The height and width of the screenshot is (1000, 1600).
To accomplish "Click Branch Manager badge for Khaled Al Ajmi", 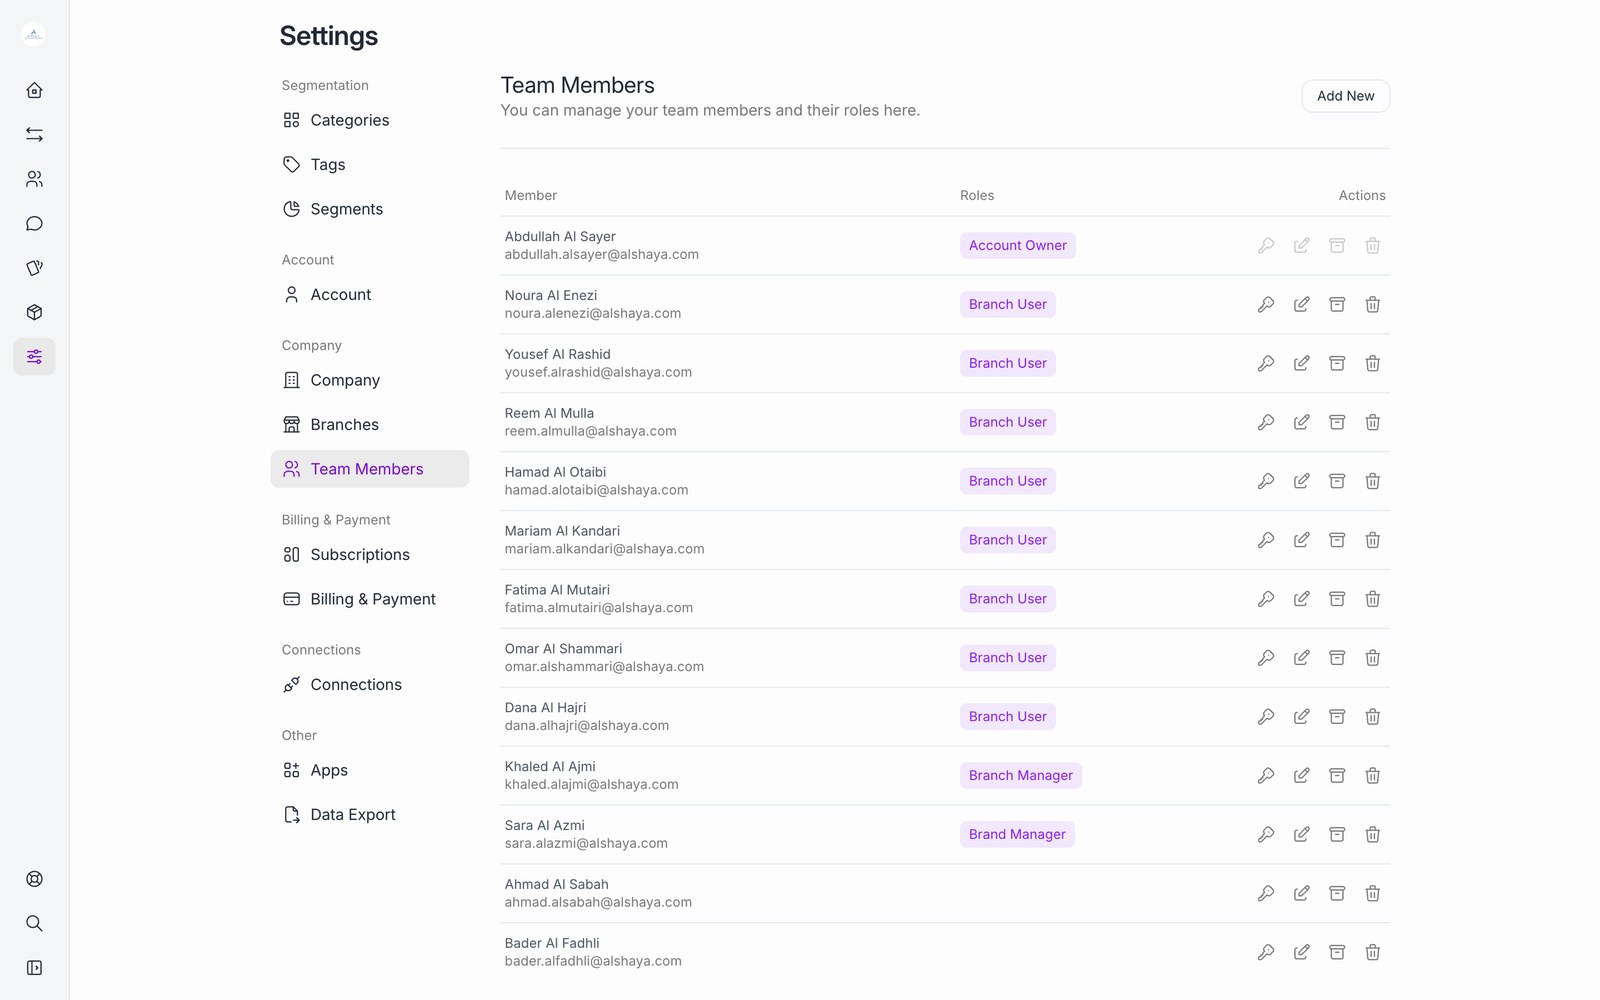I will point(1021,776).
